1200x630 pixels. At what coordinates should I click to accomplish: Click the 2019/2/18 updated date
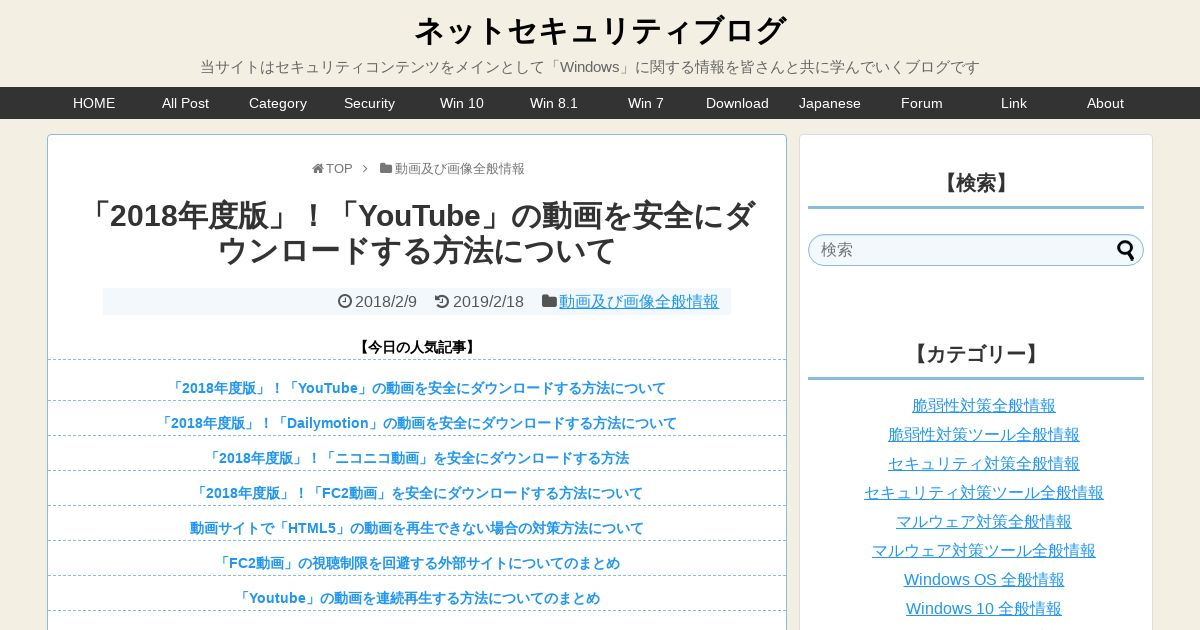click(x=488, y=301)
